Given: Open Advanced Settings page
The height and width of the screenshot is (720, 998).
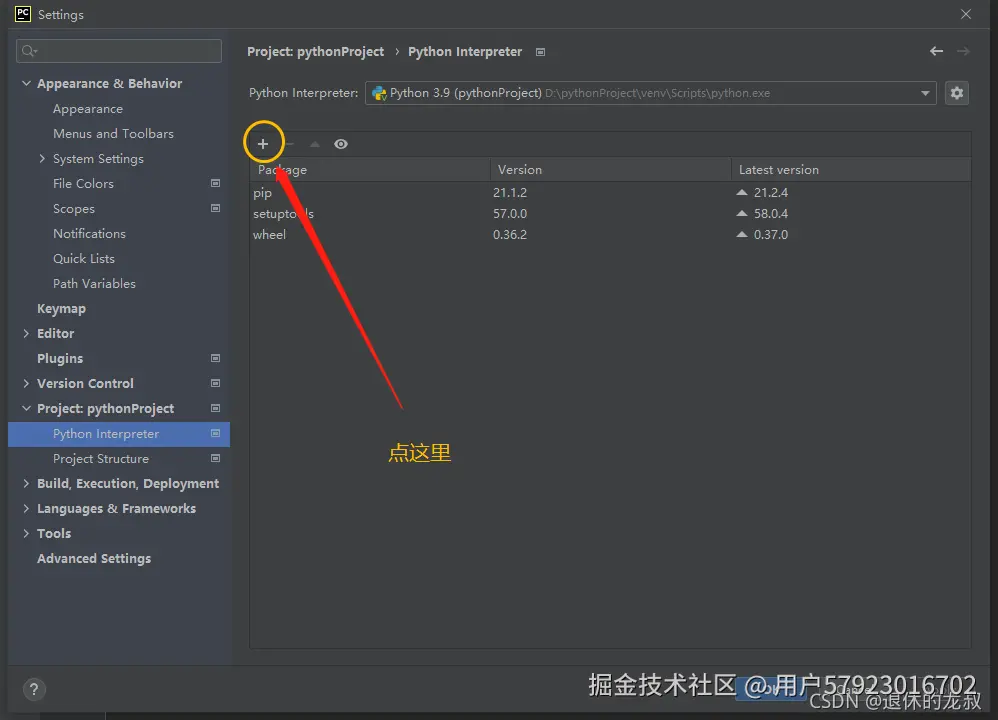Looking at the screenshot, I should point(94,558).
